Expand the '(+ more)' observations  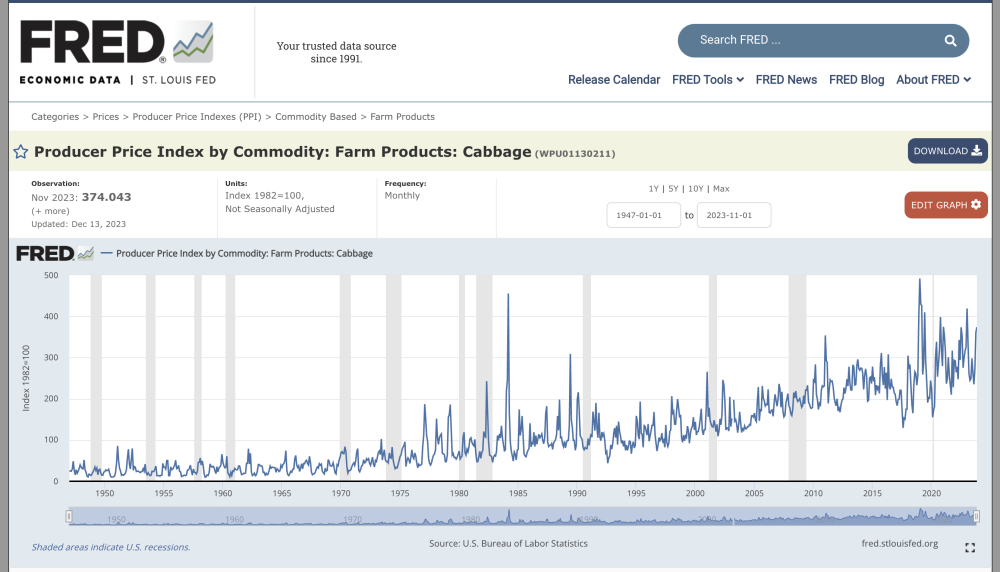point(50,211)
